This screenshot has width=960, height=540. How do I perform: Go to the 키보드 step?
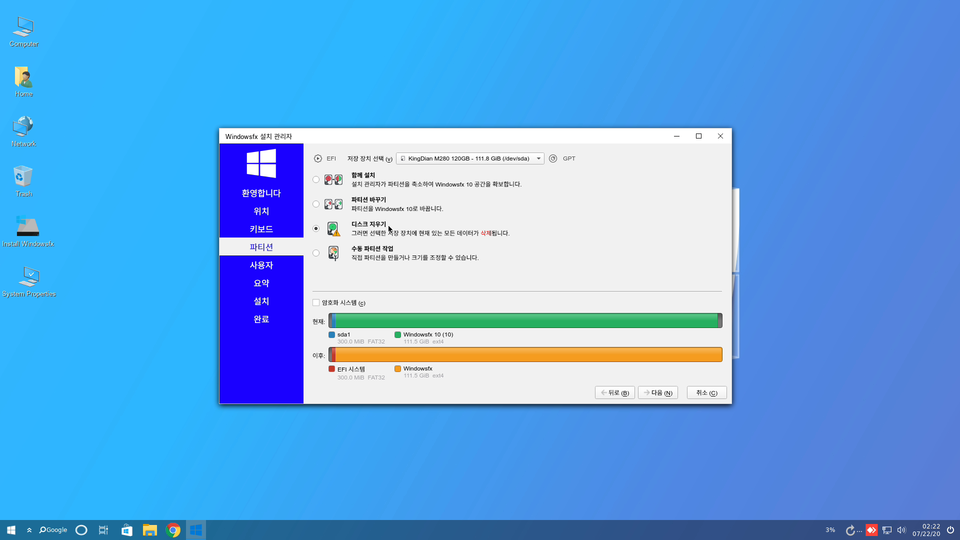[261, 229]
